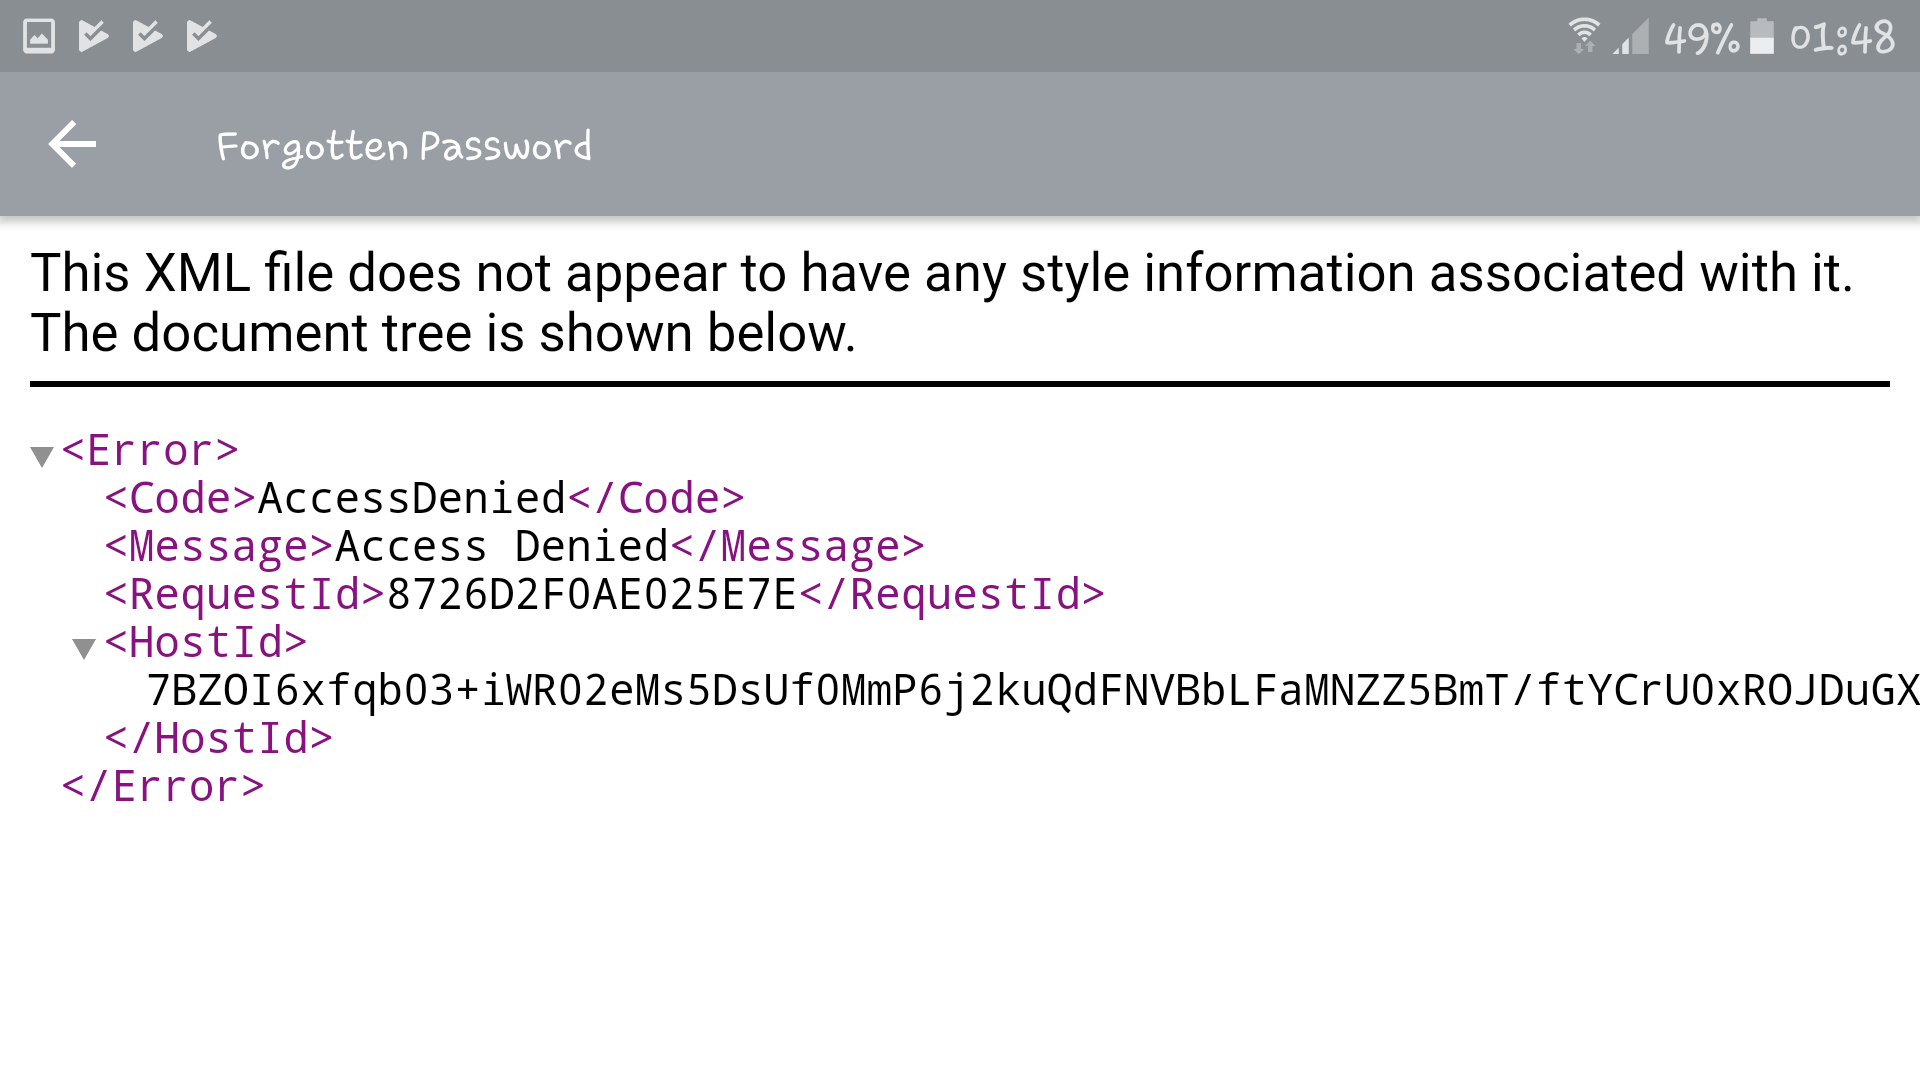Tap the 01:48 clock in status bar

1842,38
